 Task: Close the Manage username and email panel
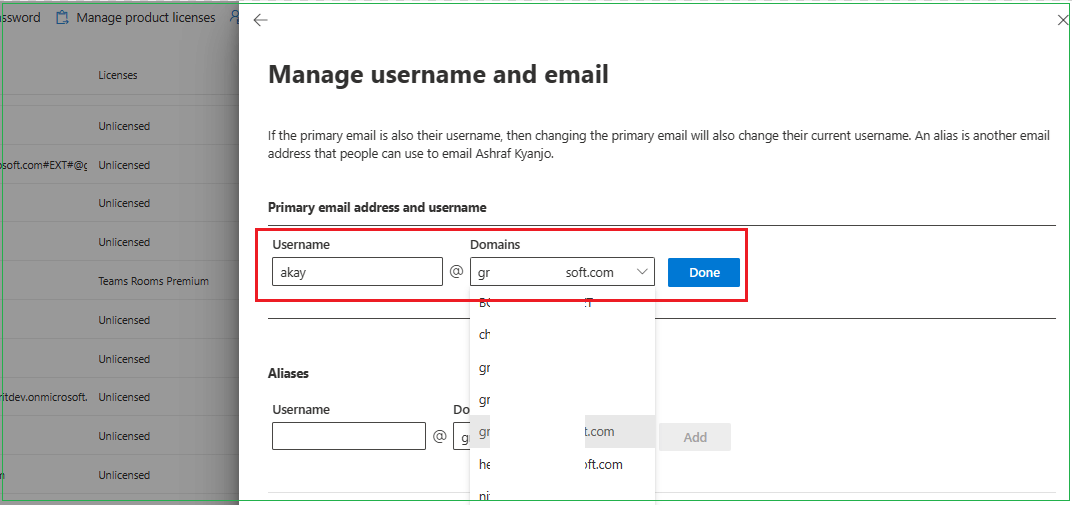tap(1063, 21)
